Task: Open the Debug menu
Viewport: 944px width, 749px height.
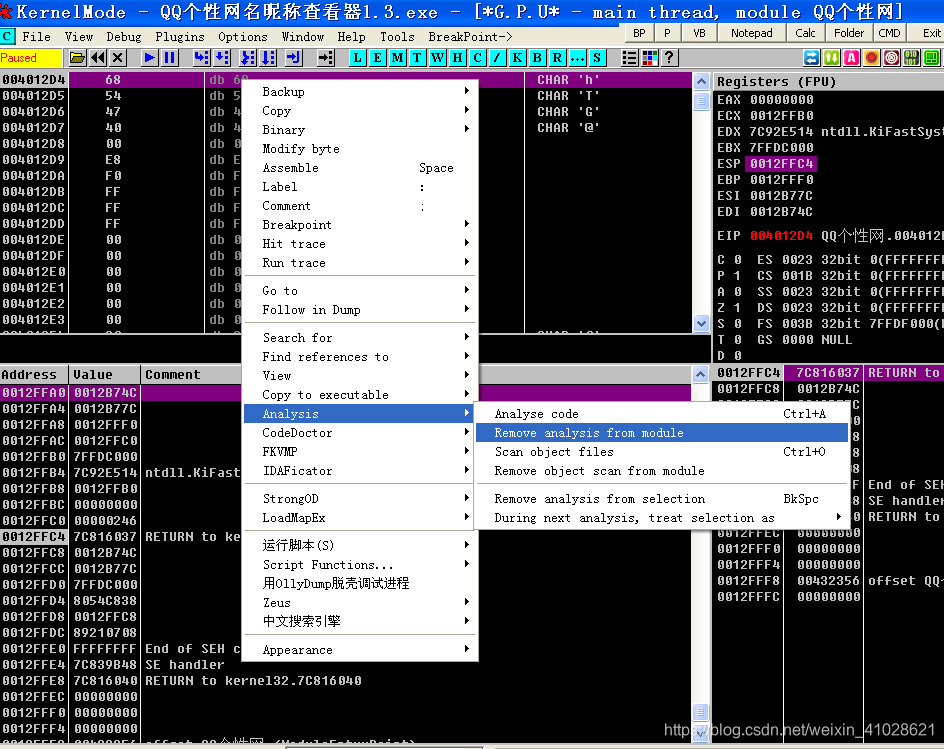Action: pyautogui.click(x=123, y=37)
